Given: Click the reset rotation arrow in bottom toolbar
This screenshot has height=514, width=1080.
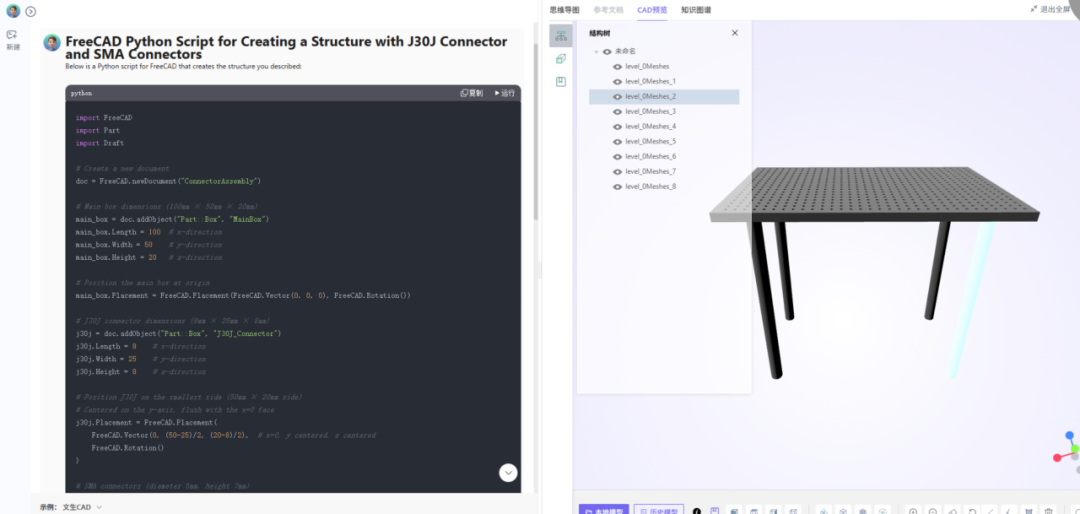Looking at the screenshot, I should (972, 512).
